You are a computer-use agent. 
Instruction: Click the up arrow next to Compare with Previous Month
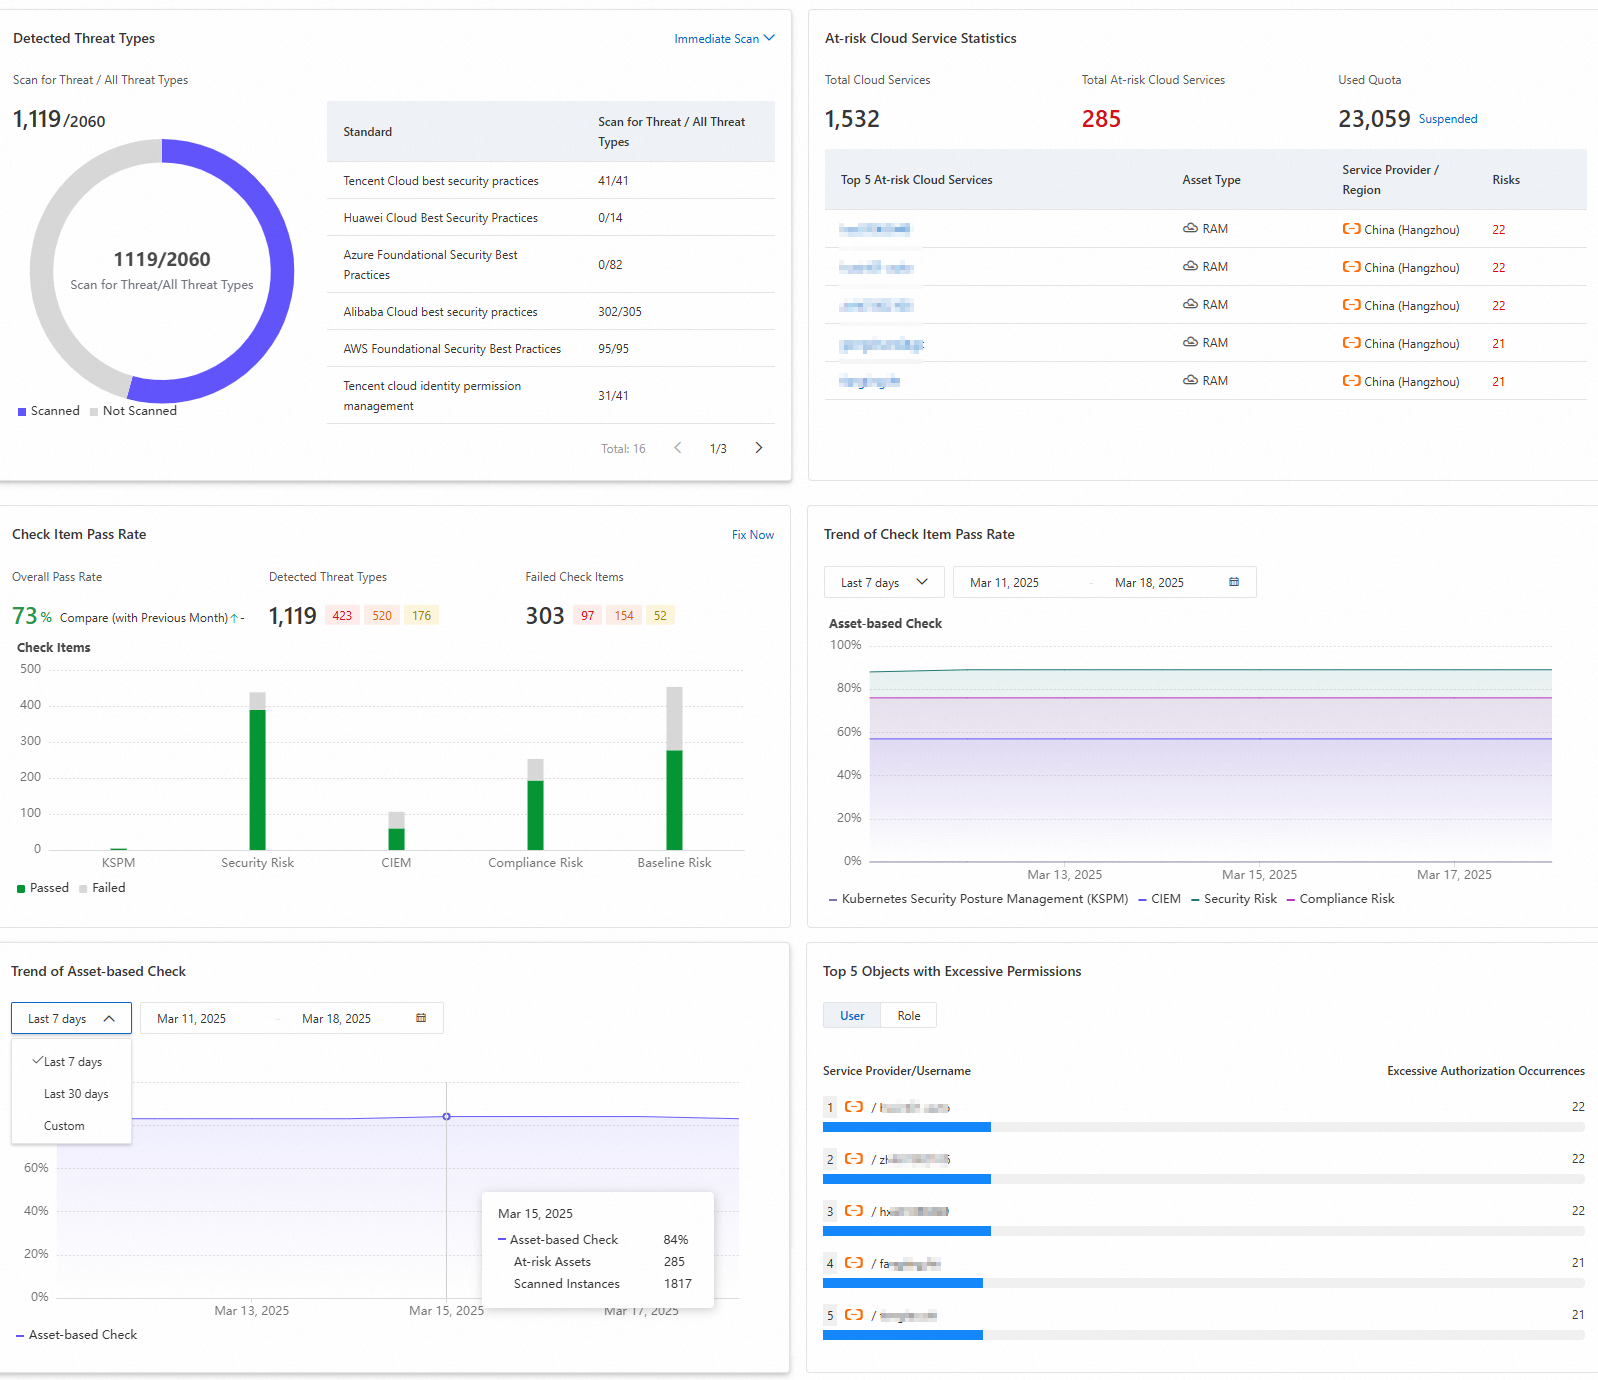[234, 618]
